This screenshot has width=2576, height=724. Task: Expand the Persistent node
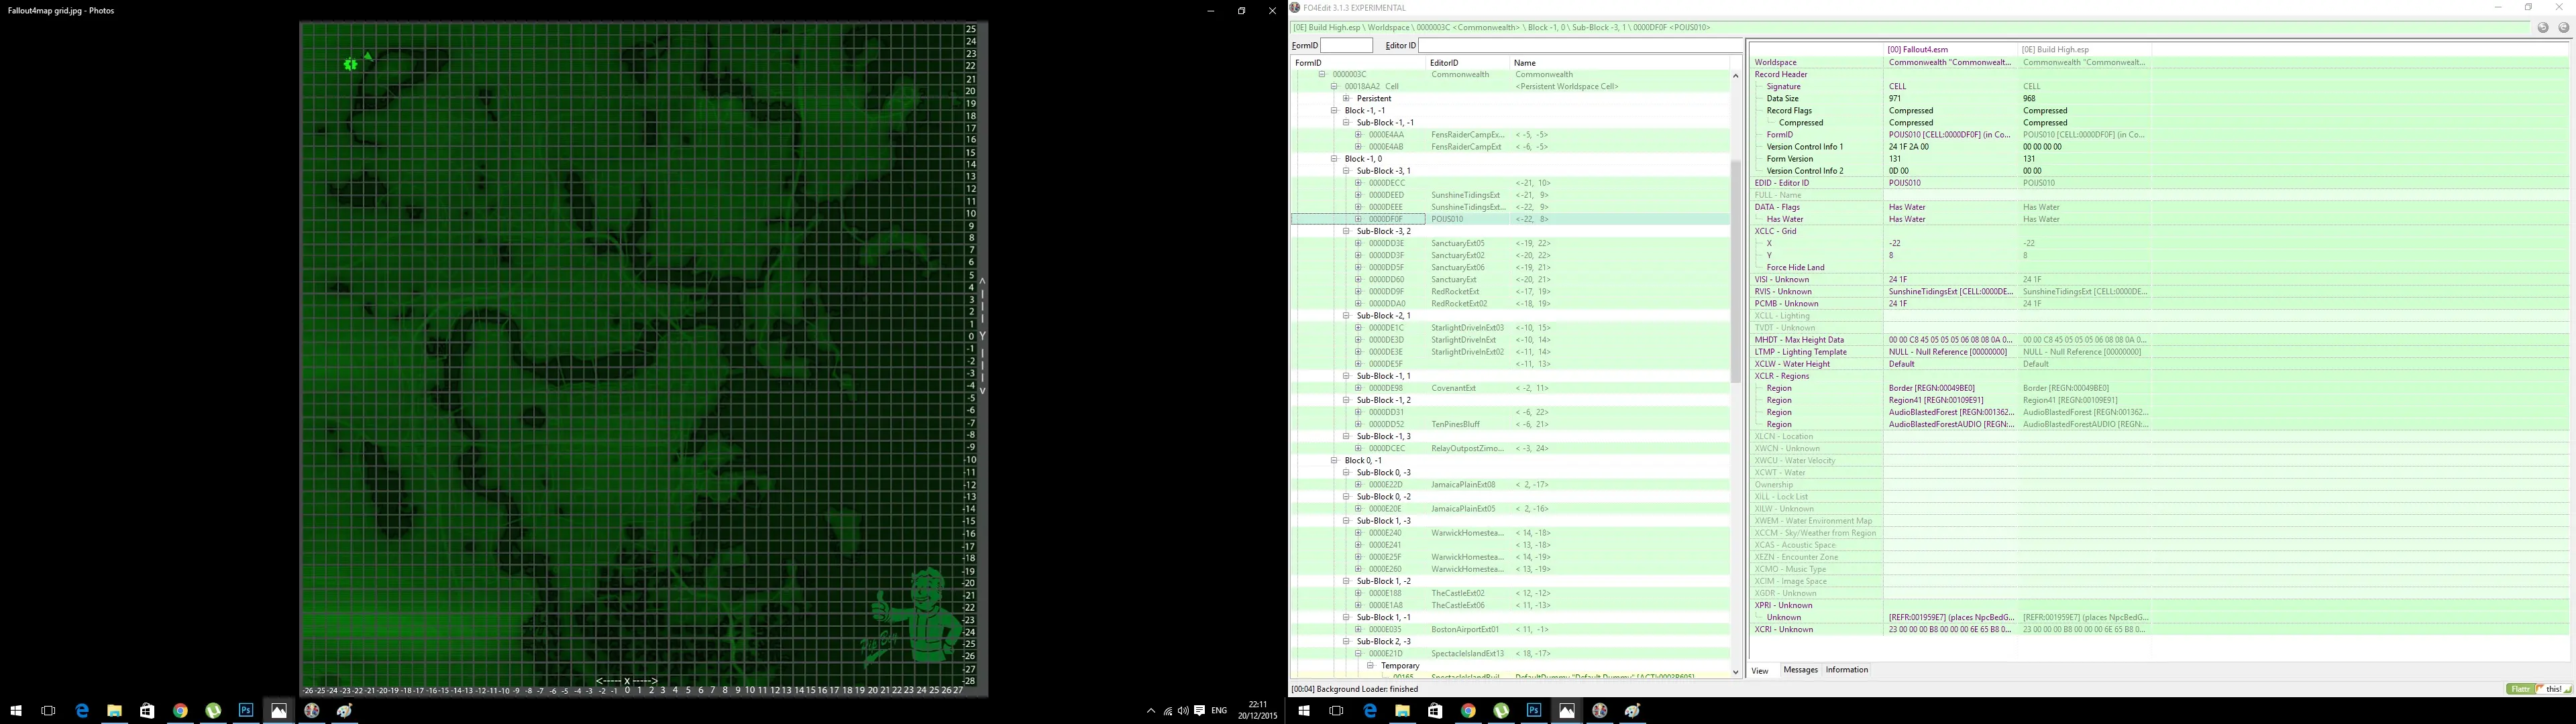[x=1346, y=99]
